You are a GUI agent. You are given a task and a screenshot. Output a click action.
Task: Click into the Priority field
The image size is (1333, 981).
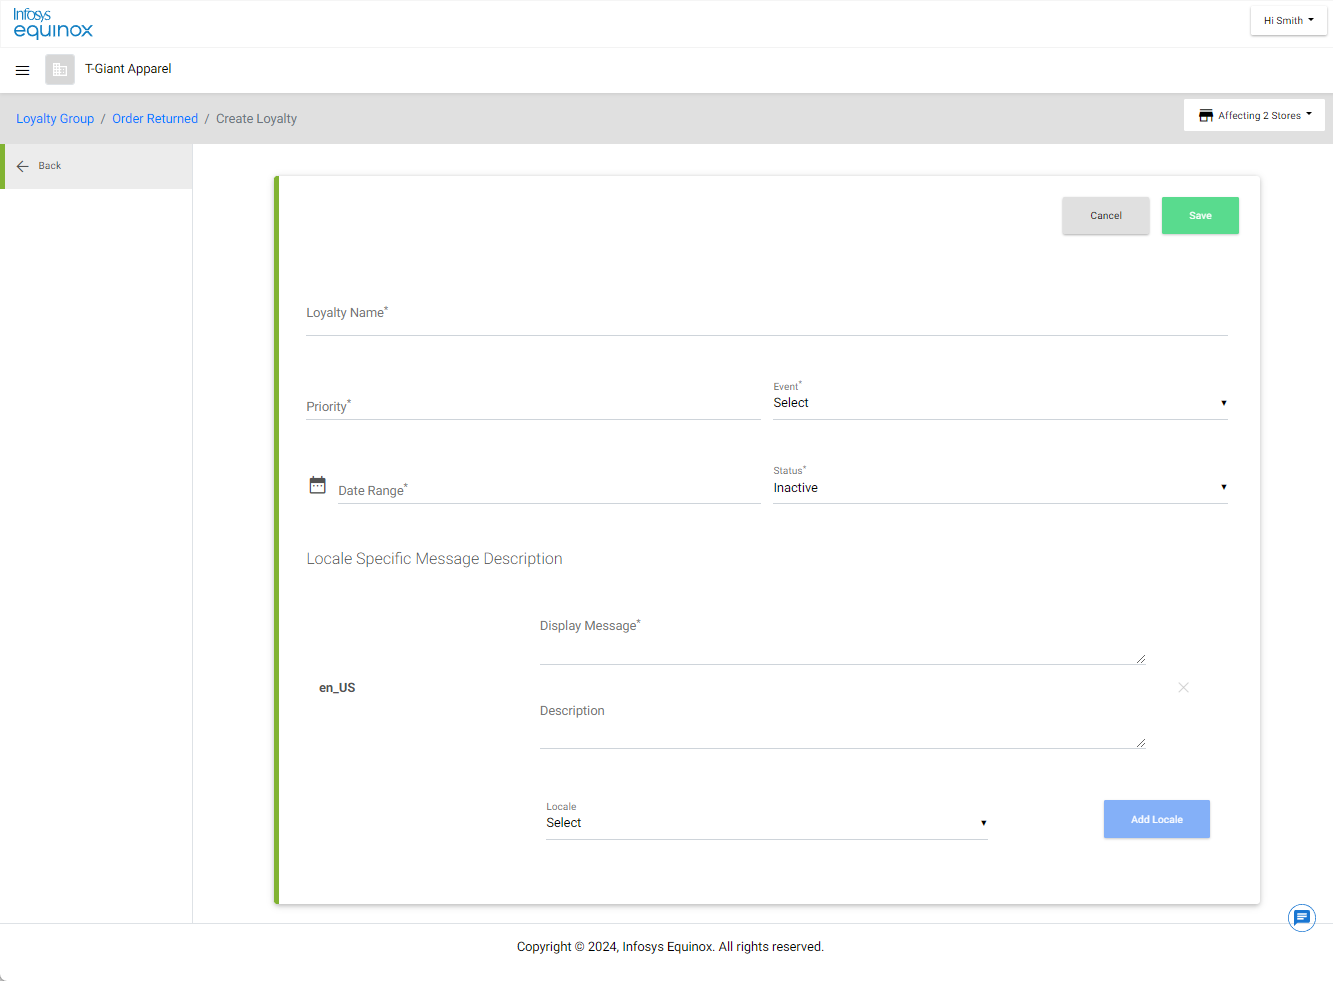click(532, 406)
